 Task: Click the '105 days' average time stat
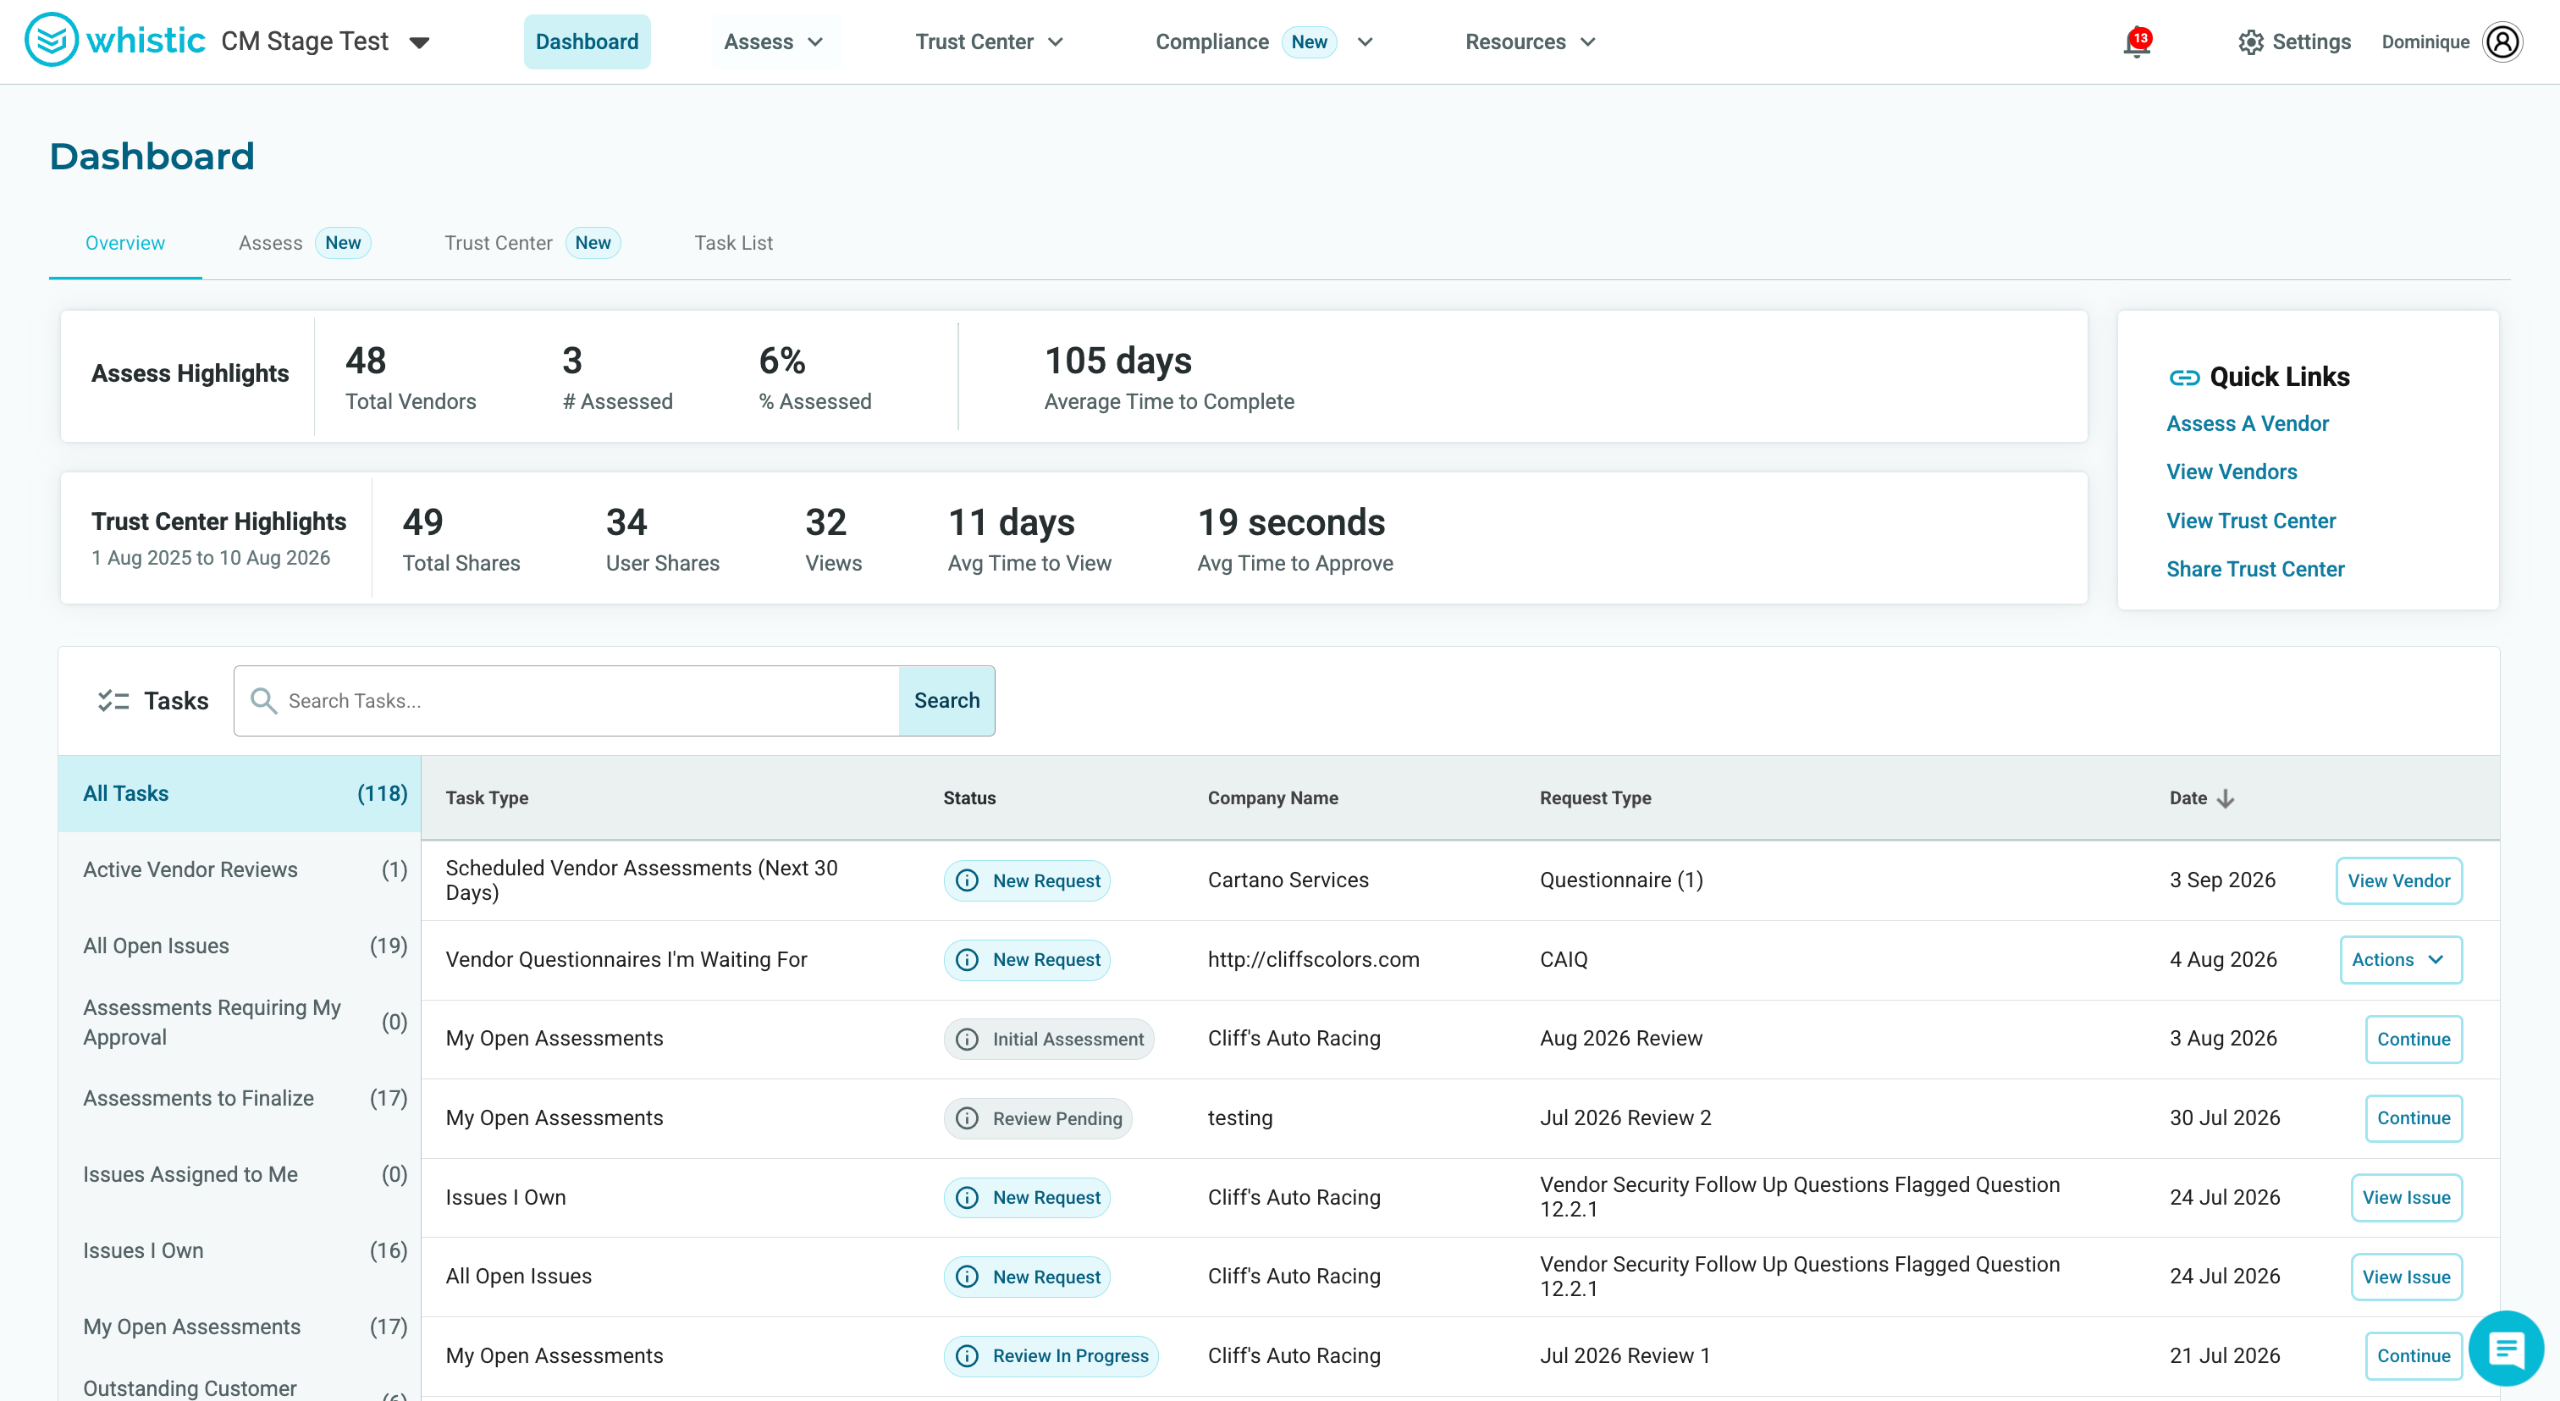point(1118,360)
